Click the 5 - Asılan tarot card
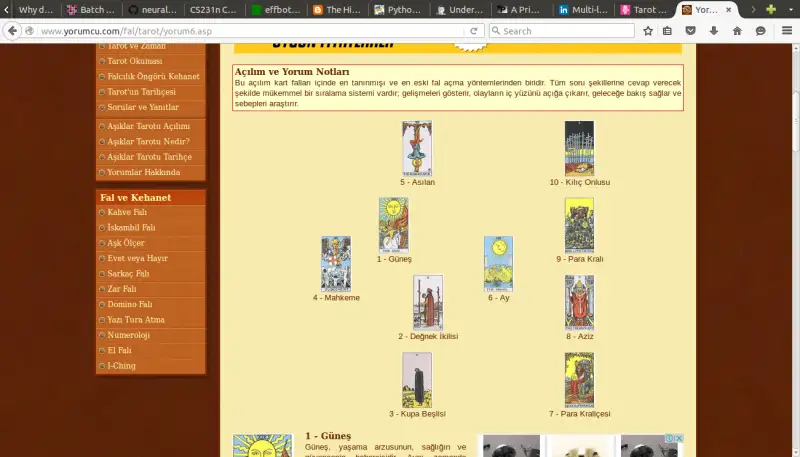 tap(417, 148)
